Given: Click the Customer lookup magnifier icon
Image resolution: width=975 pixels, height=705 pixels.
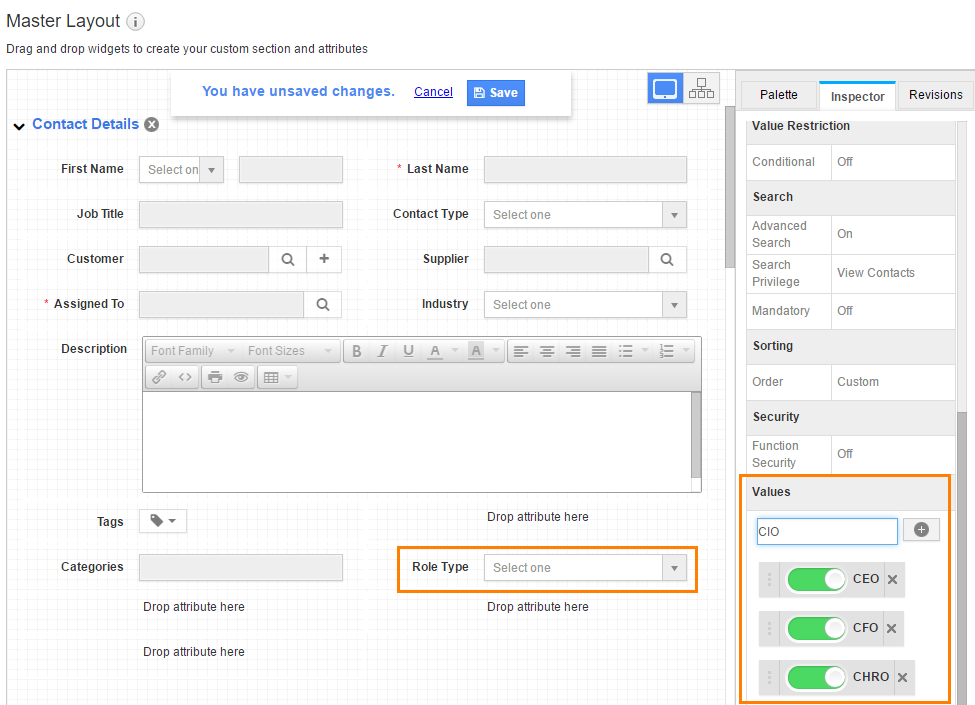Looking at the screenshot, I should 287,258.
